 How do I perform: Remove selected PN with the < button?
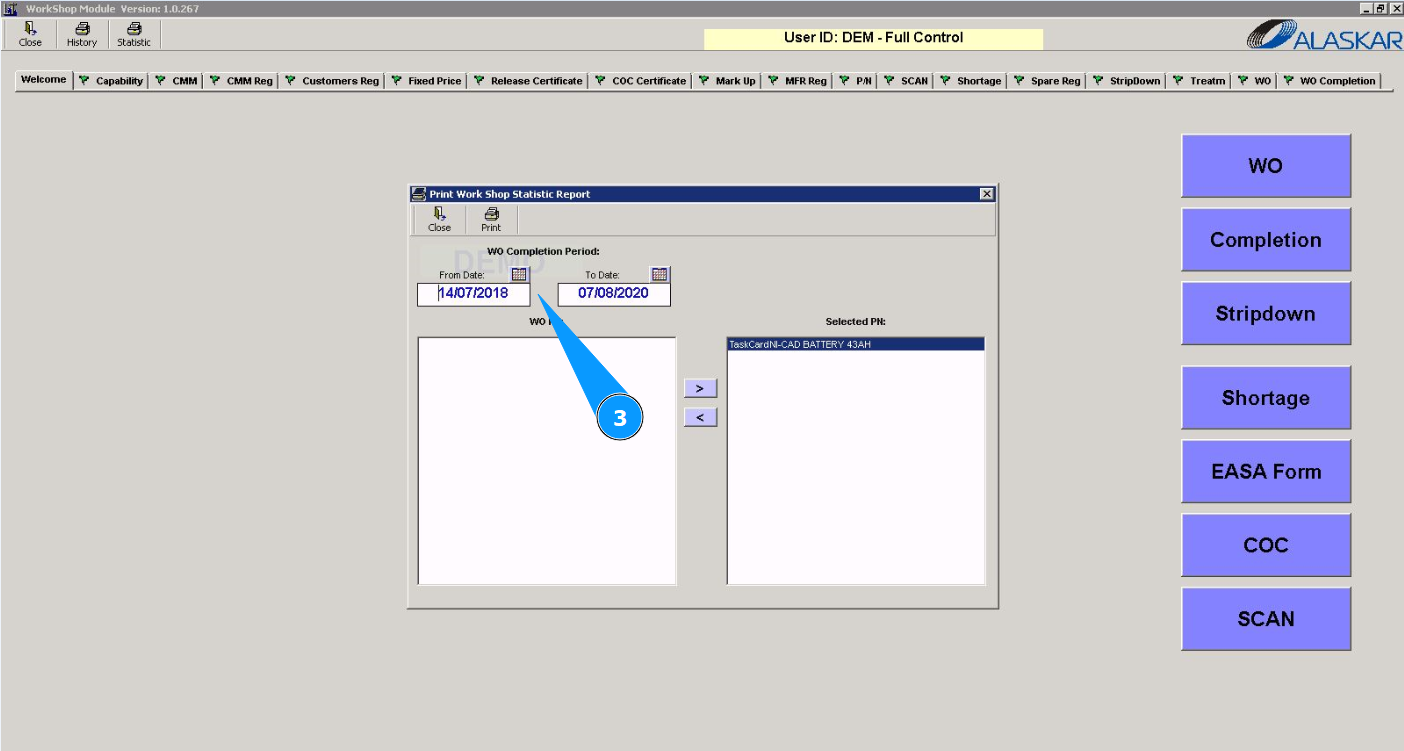click(x=700, y=417)
